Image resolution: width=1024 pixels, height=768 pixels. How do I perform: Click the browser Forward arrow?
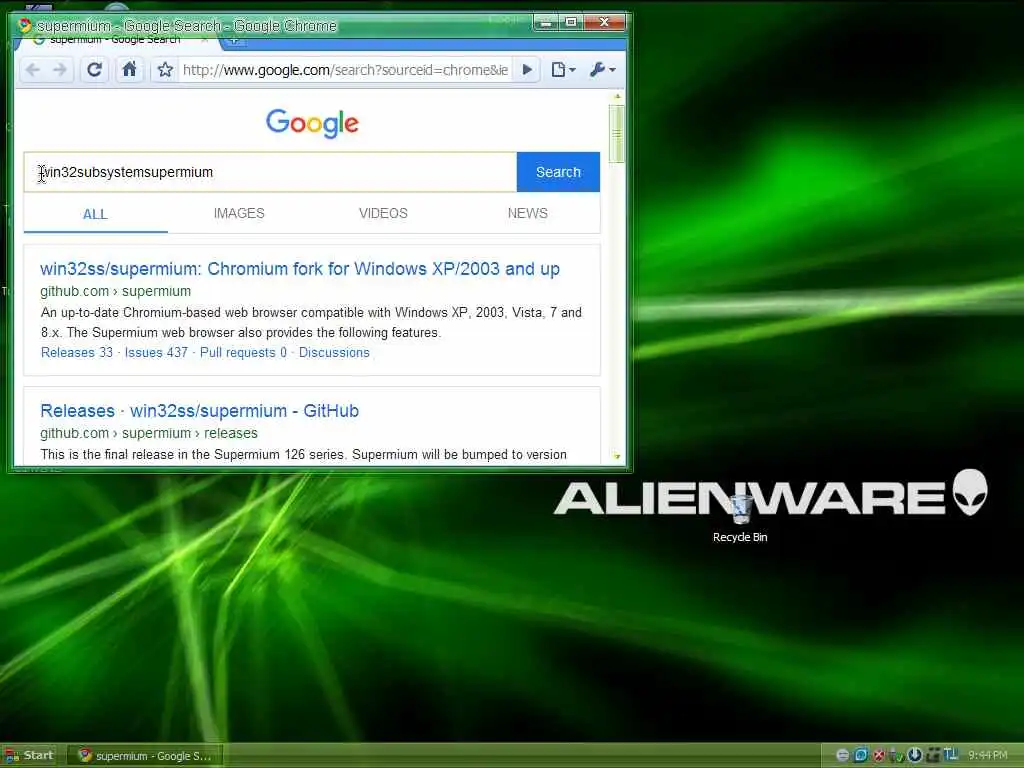pos(59,70)
